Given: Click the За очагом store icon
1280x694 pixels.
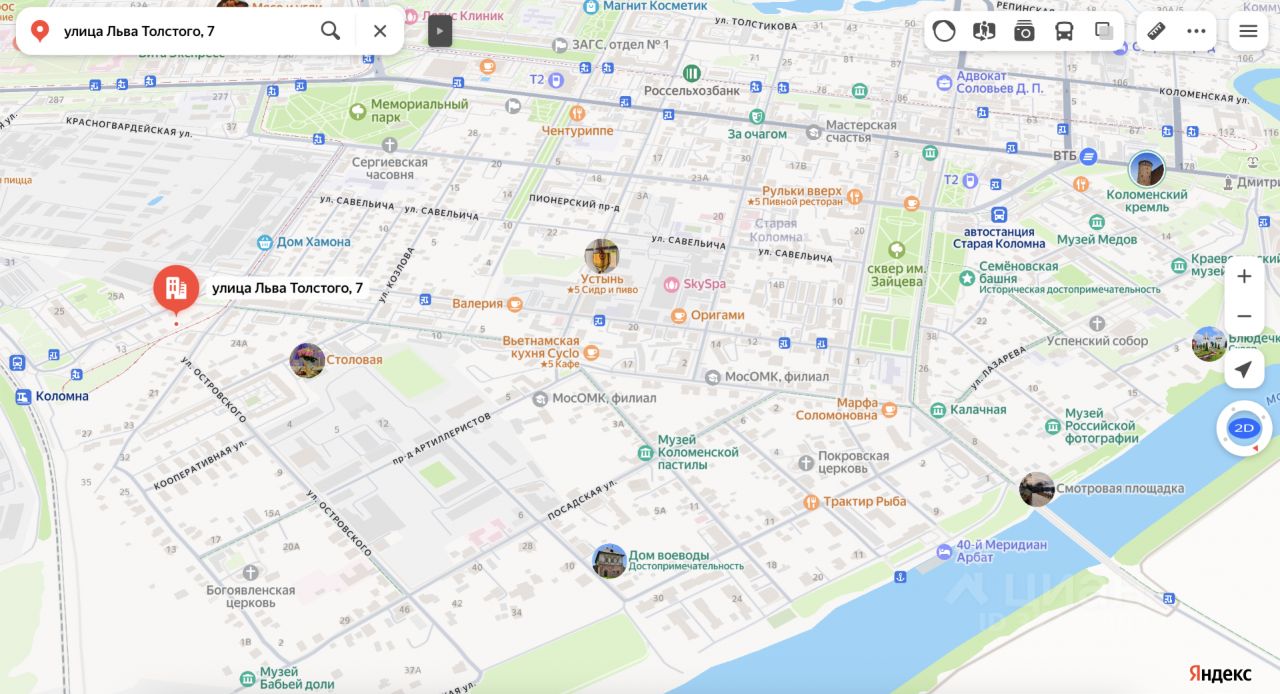Looking at the screenshot, I should coord(757,116).
